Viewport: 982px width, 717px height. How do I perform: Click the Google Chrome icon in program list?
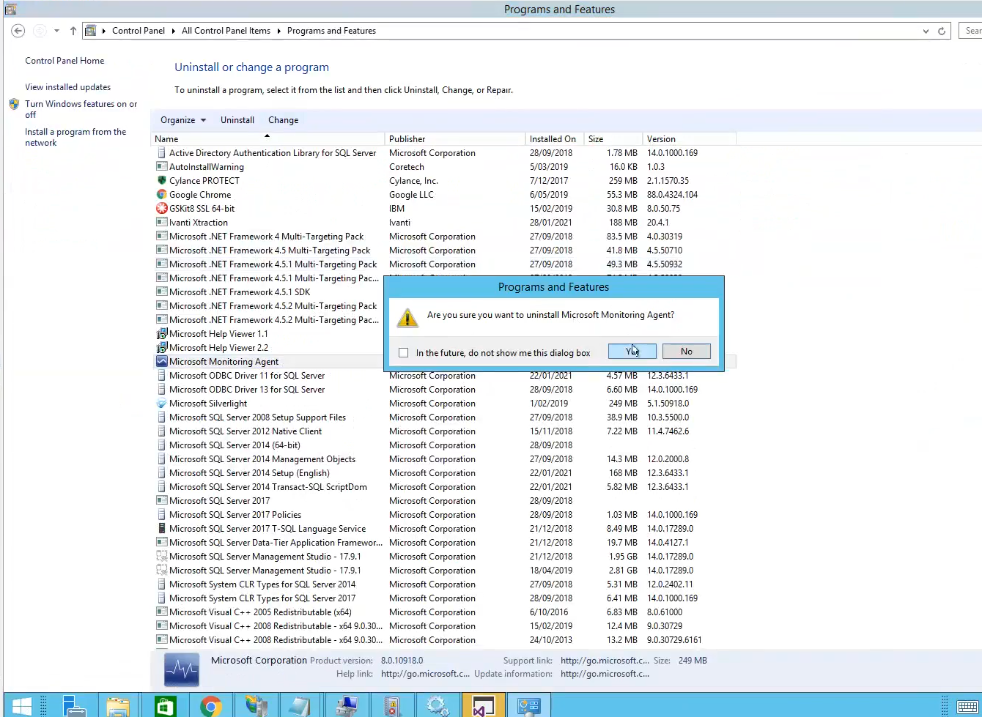click(x=161, y=195)
